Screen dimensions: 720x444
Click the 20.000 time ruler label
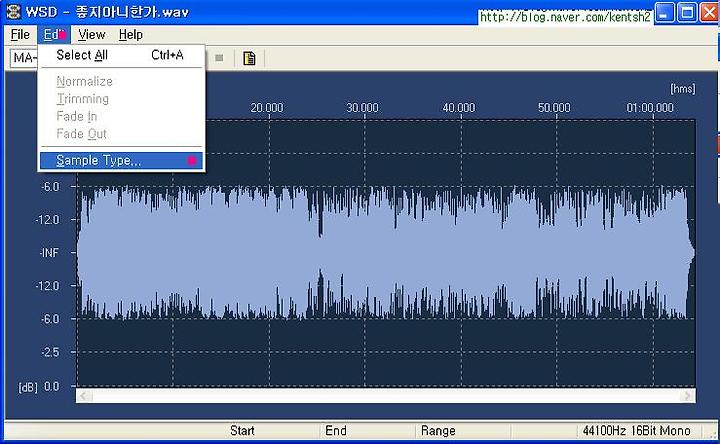266,108
